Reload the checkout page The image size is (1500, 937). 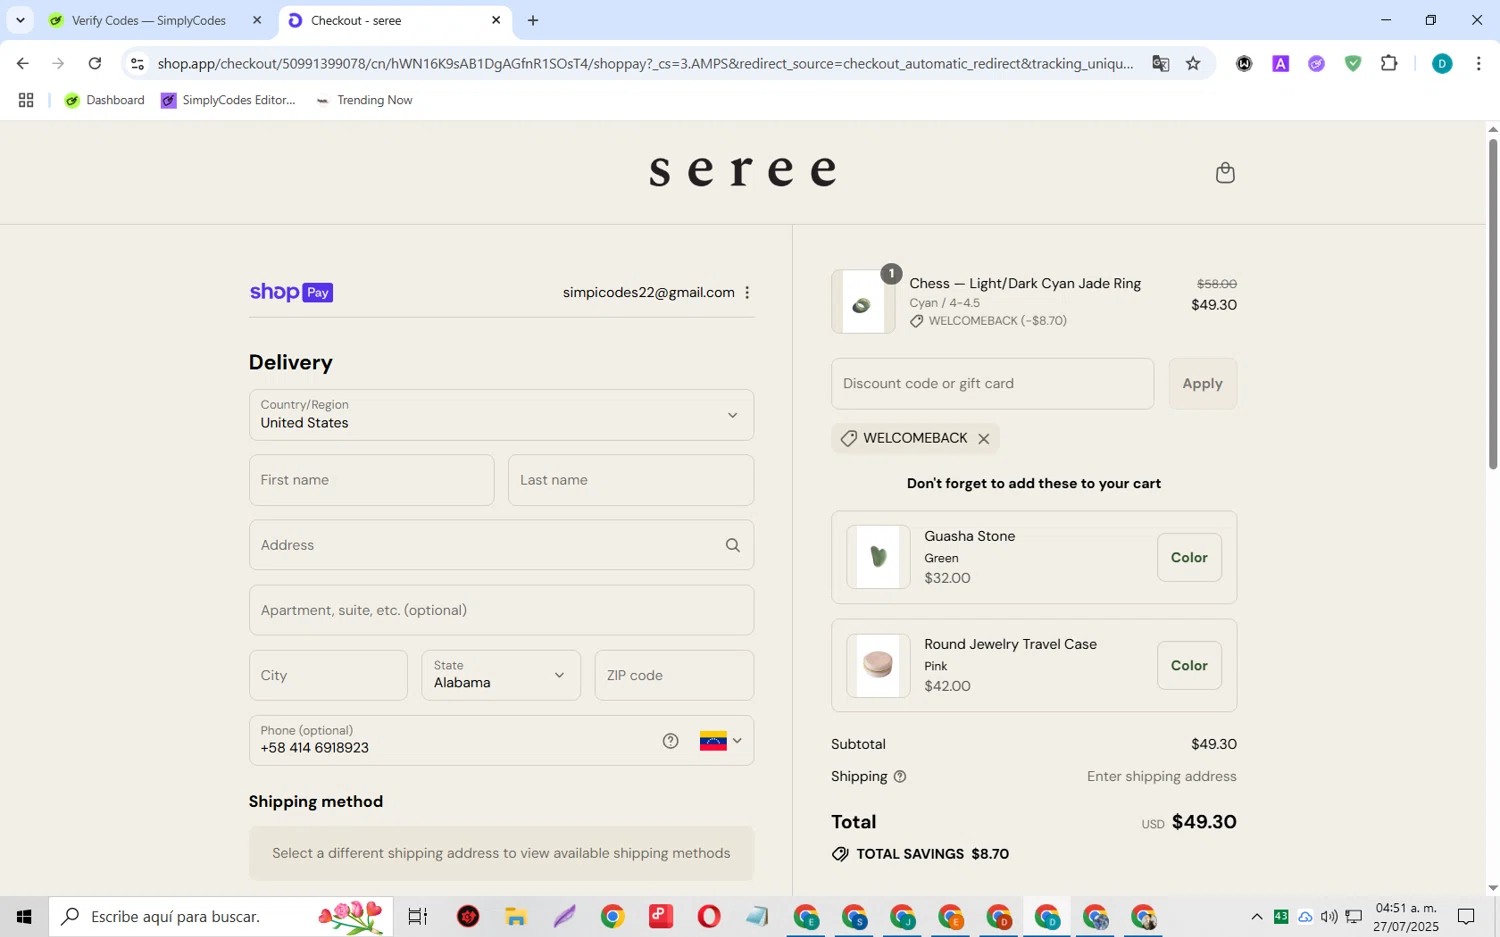pos(95,63)
